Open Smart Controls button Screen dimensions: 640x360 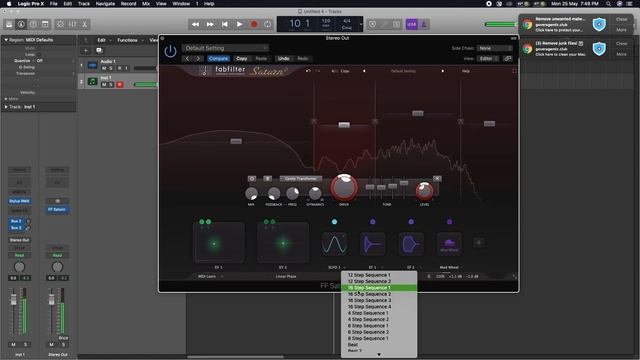[x=60, y=24]
